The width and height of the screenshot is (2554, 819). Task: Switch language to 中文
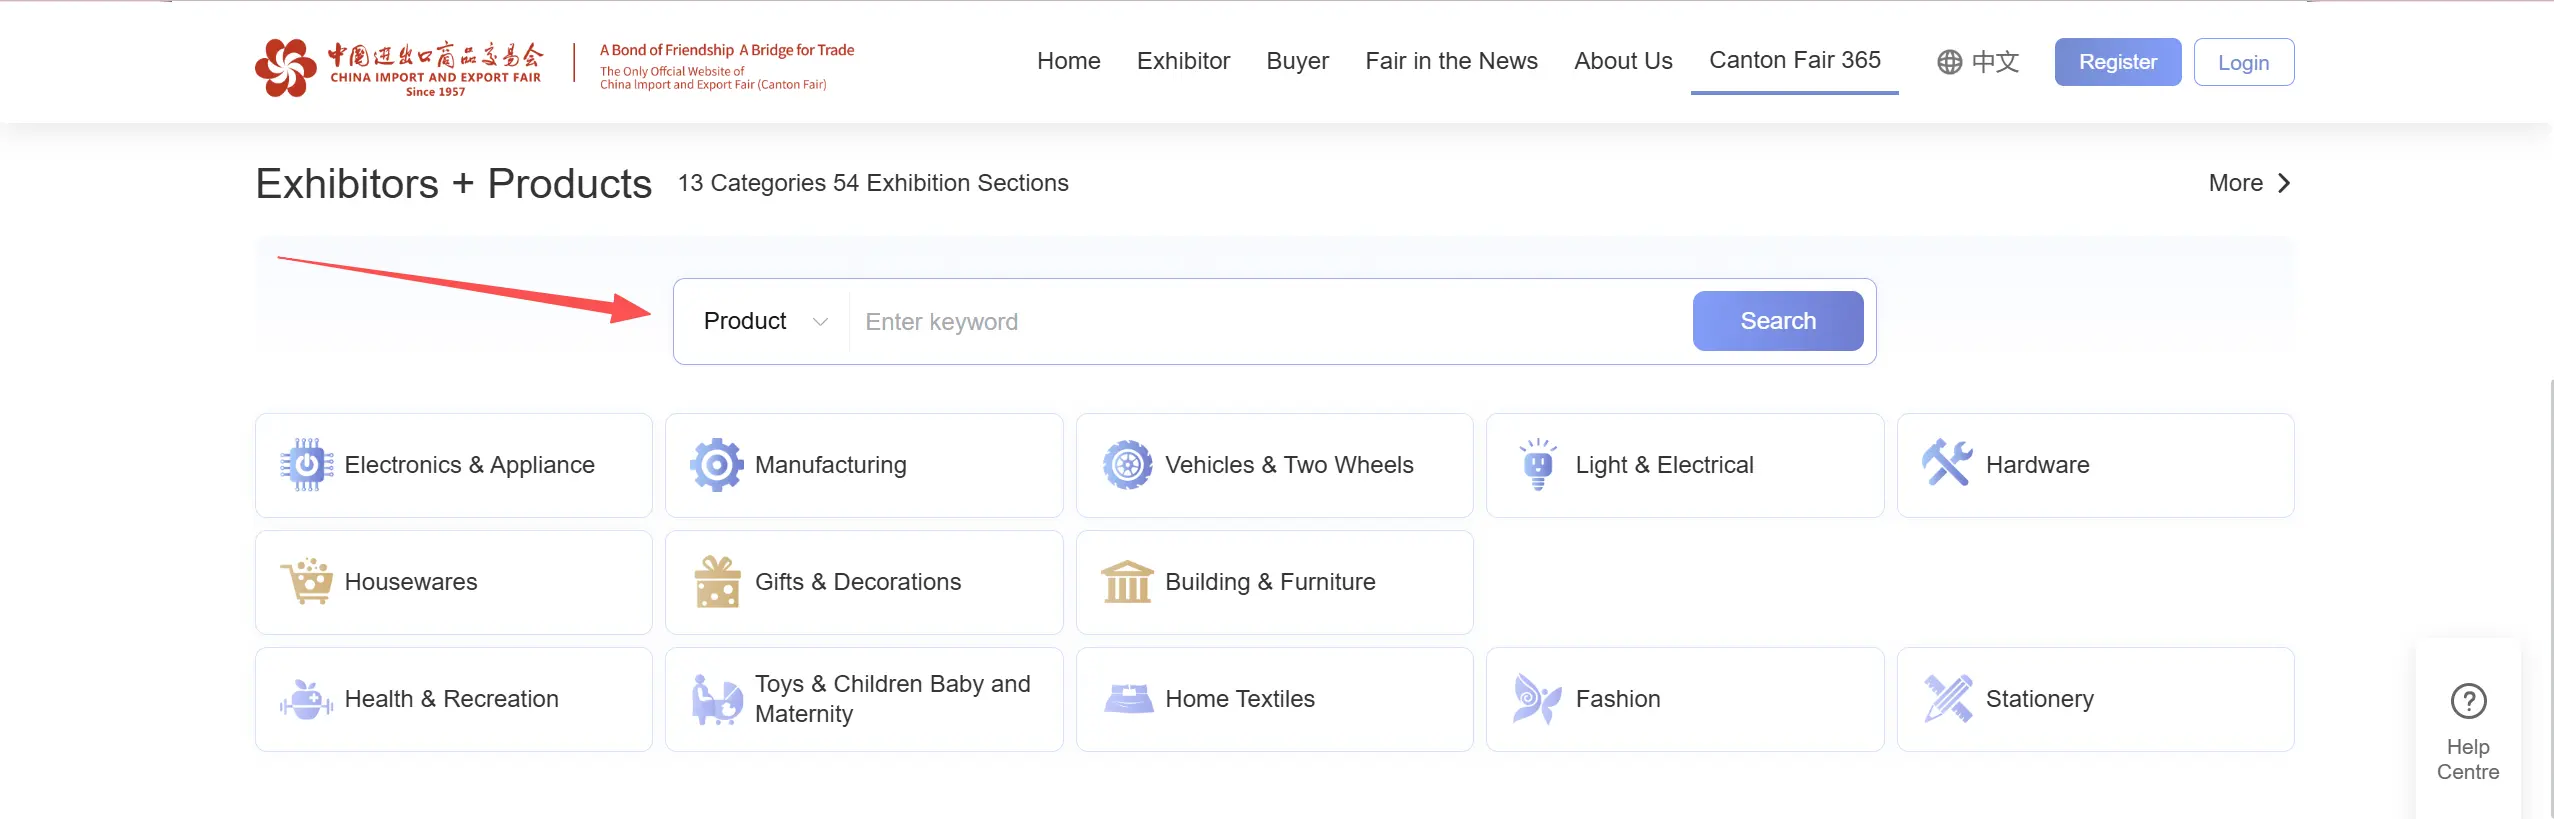coord(1995,62)
